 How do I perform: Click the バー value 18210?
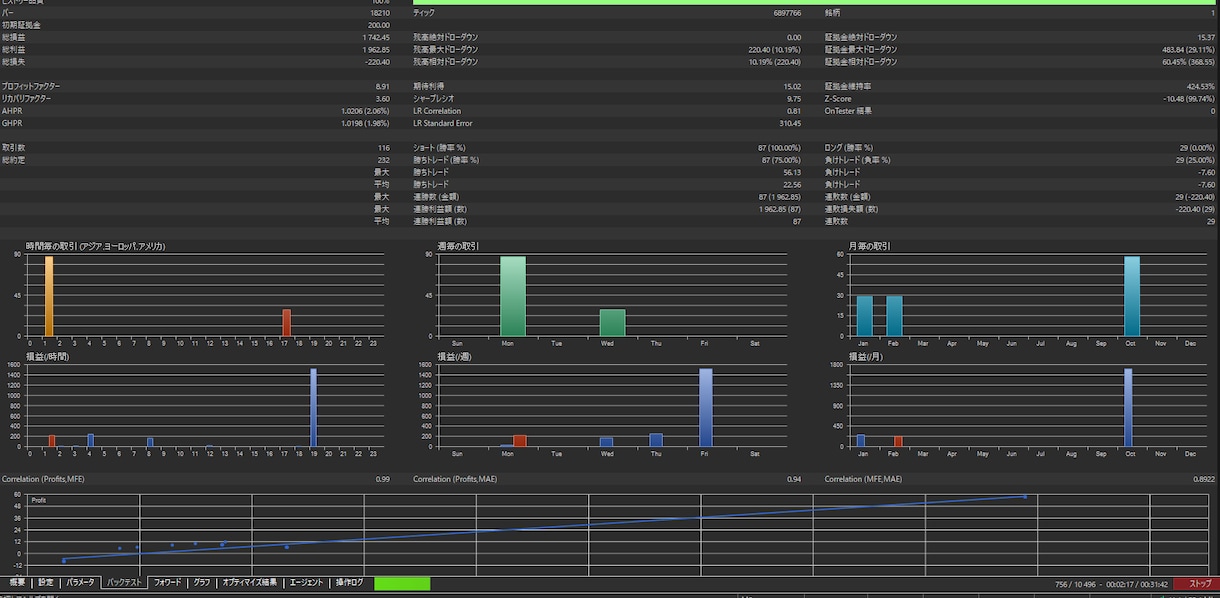[x=381, y=13]
